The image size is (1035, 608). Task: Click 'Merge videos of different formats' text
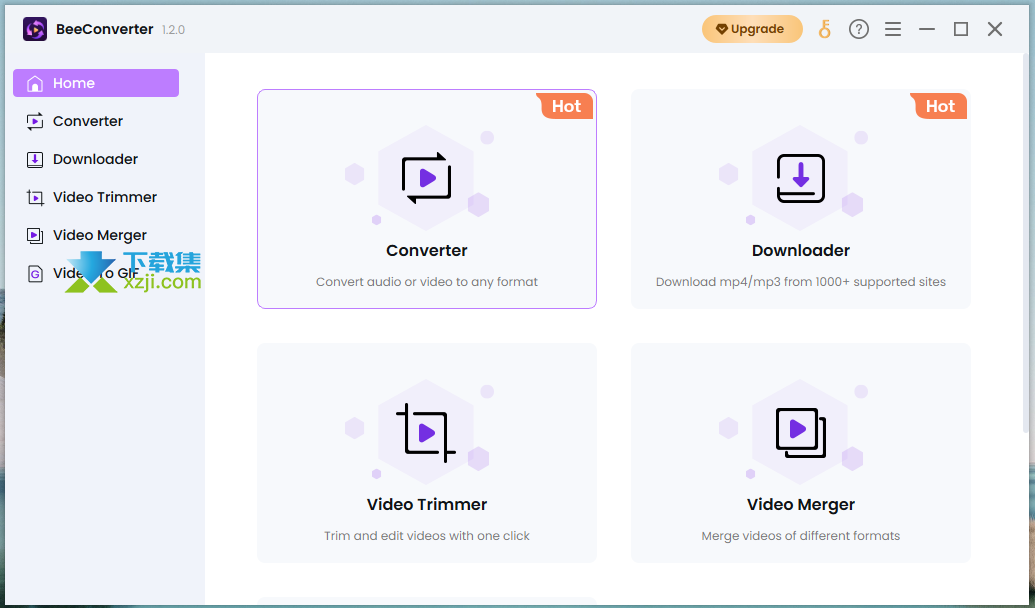click(x=801, y=536)
